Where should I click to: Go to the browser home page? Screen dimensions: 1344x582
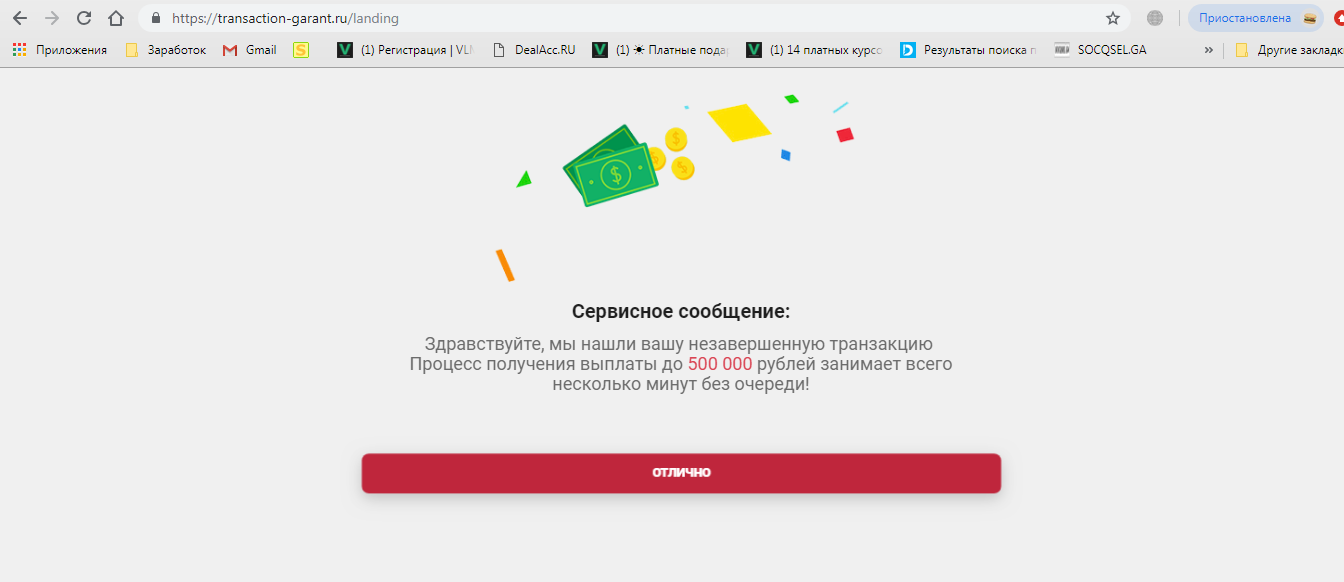116,18
